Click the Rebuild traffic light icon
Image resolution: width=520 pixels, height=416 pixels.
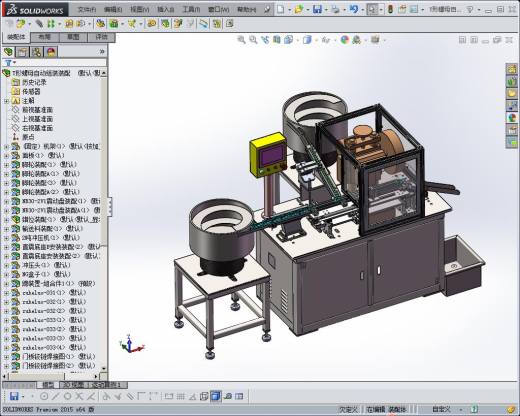click(x=390, y=9)
